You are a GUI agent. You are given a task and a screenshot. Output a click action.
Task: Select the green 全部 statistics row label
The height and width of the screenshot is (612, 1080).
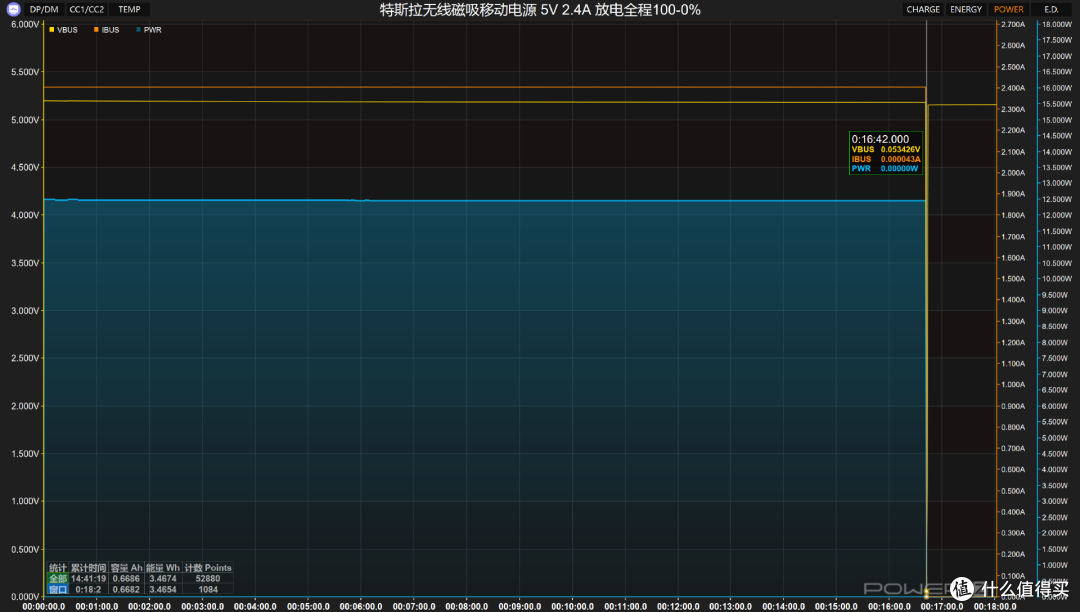click(x=58, y=579)
